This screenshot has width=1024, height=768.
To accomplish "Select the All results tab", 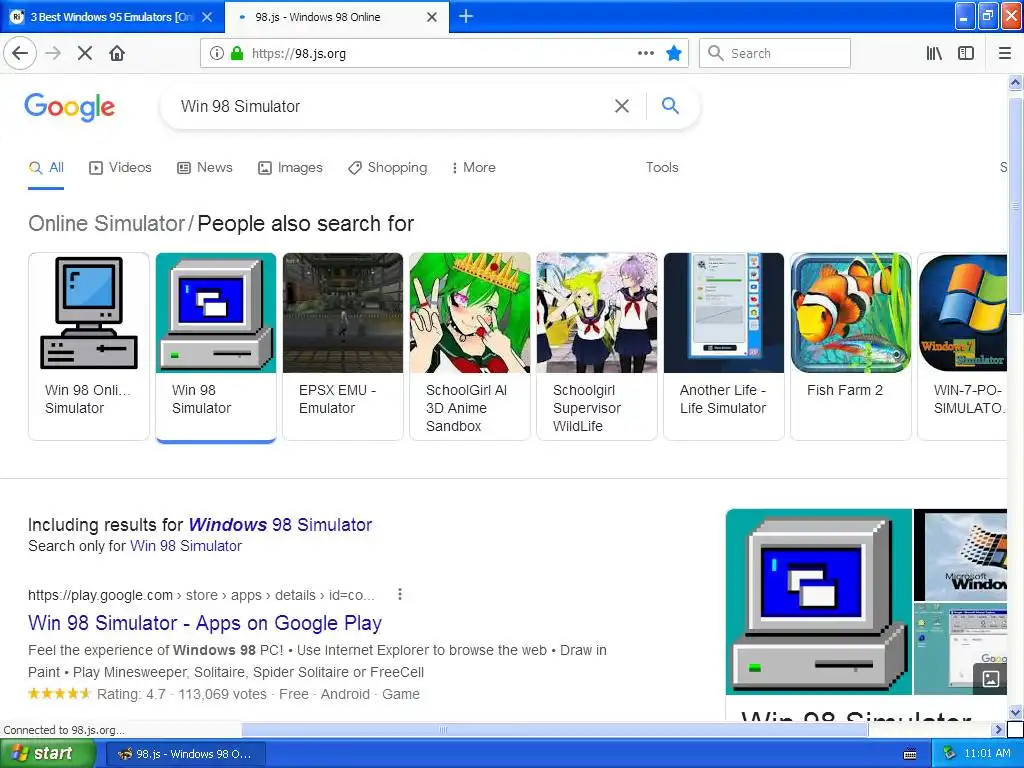I will [46, 168].
